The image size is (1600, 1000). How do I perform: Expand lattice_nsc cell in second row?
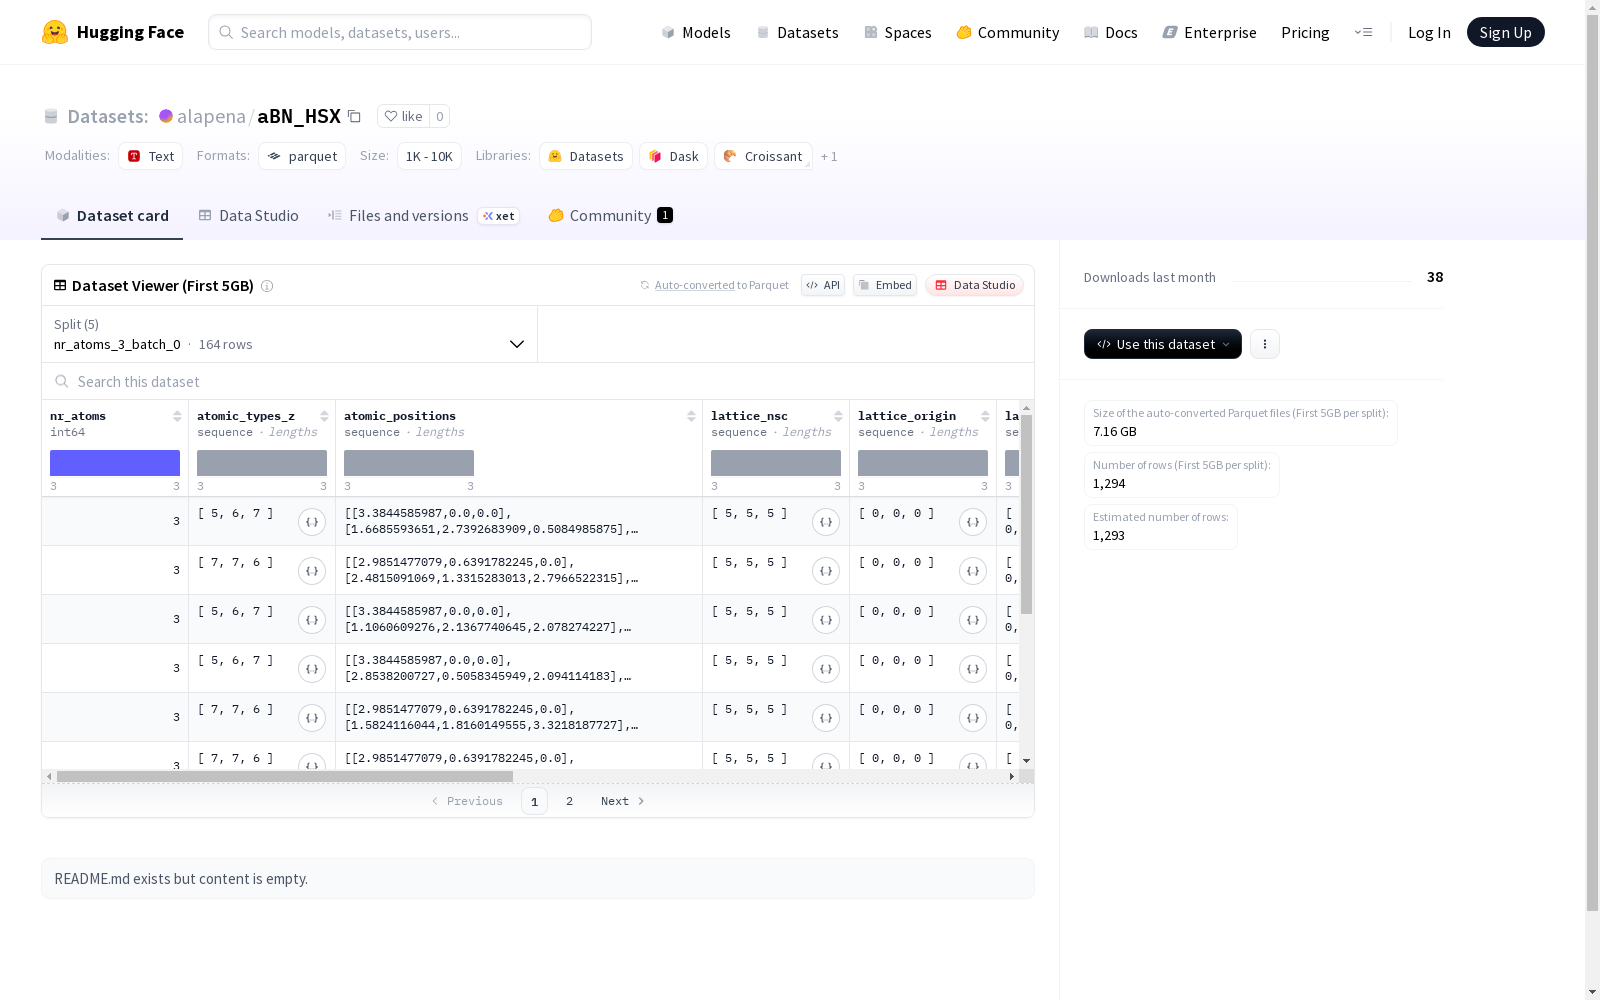[x=826, y=571]
